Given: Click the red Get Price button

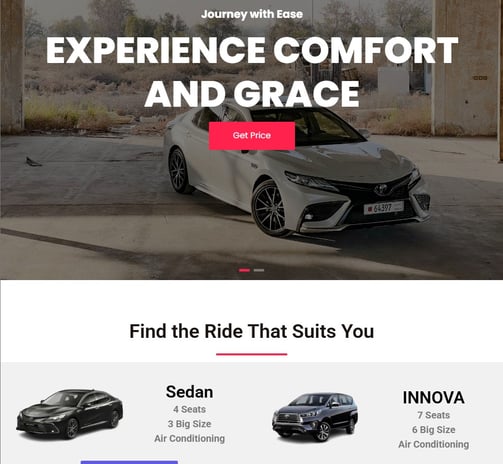Looking at the screenshot, I should tap(252, 136).
